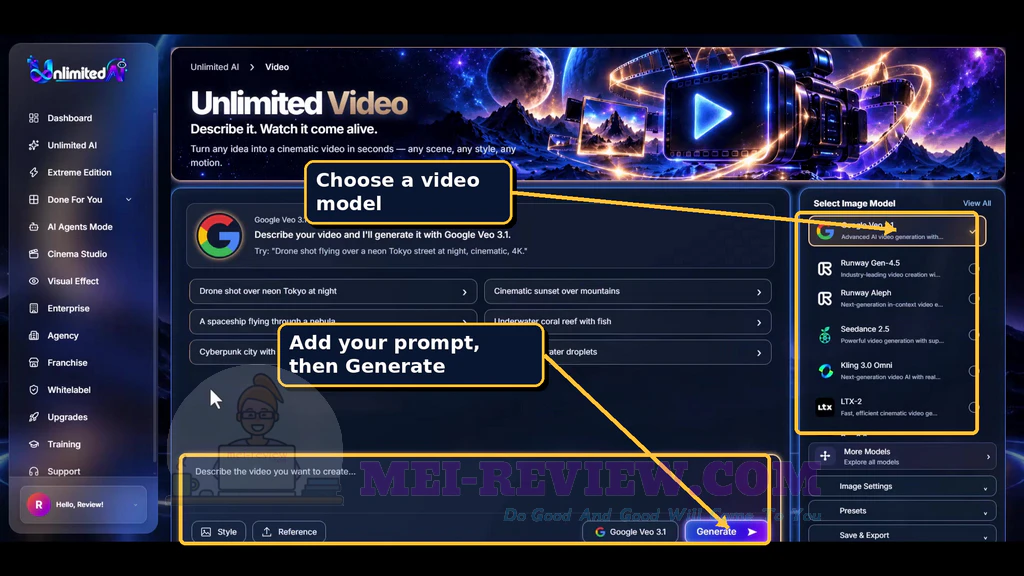This screenshot has height=576, width=1024.
Task: Click the Upgrades rocket icon
Action: click(x=34, y=417)
